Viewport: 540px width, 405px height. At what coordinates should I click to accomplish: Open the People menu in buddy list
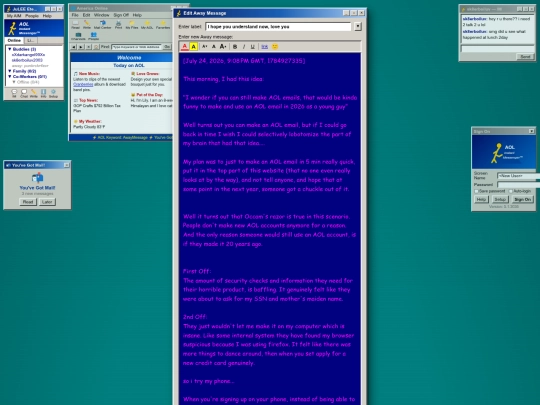tap(32, 16)
